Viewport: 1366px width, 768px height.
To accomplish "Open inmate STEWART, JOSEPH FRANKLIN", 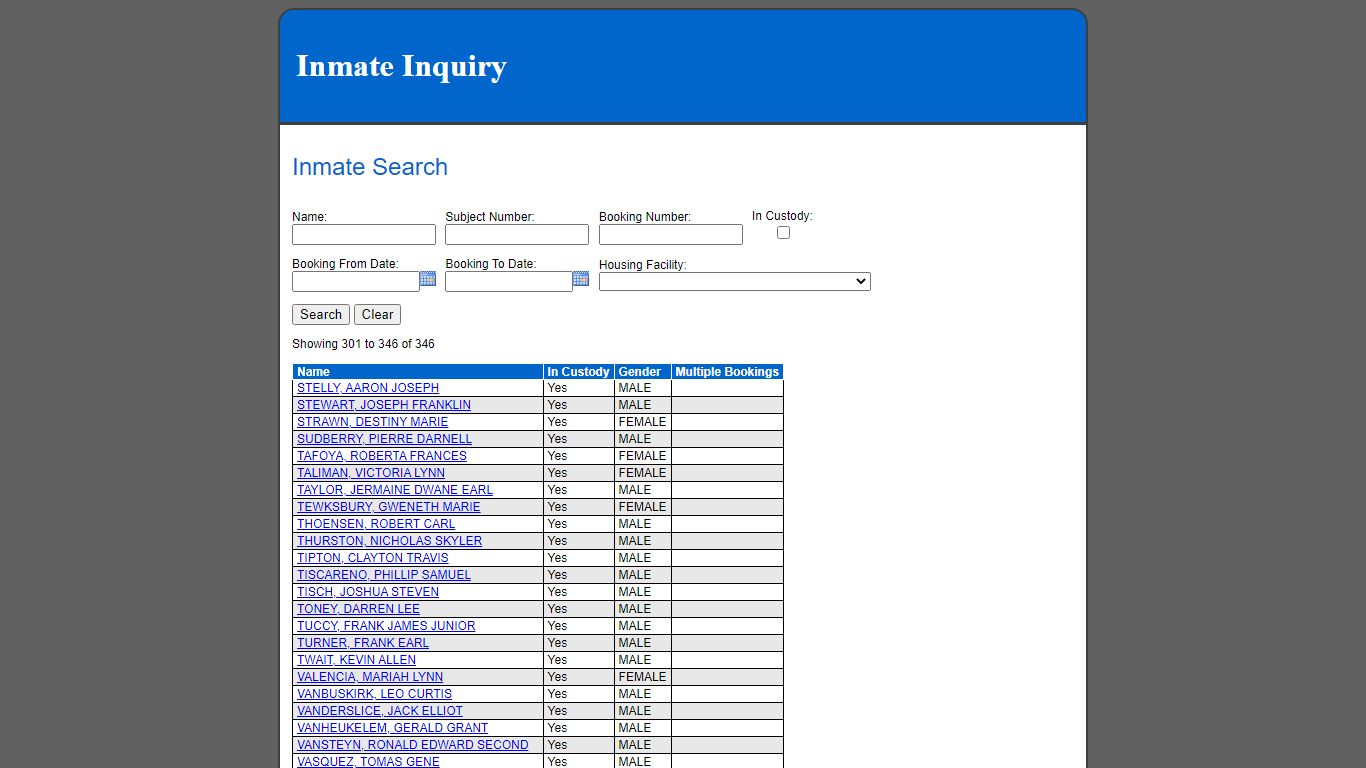I will [x=384, y=405].
